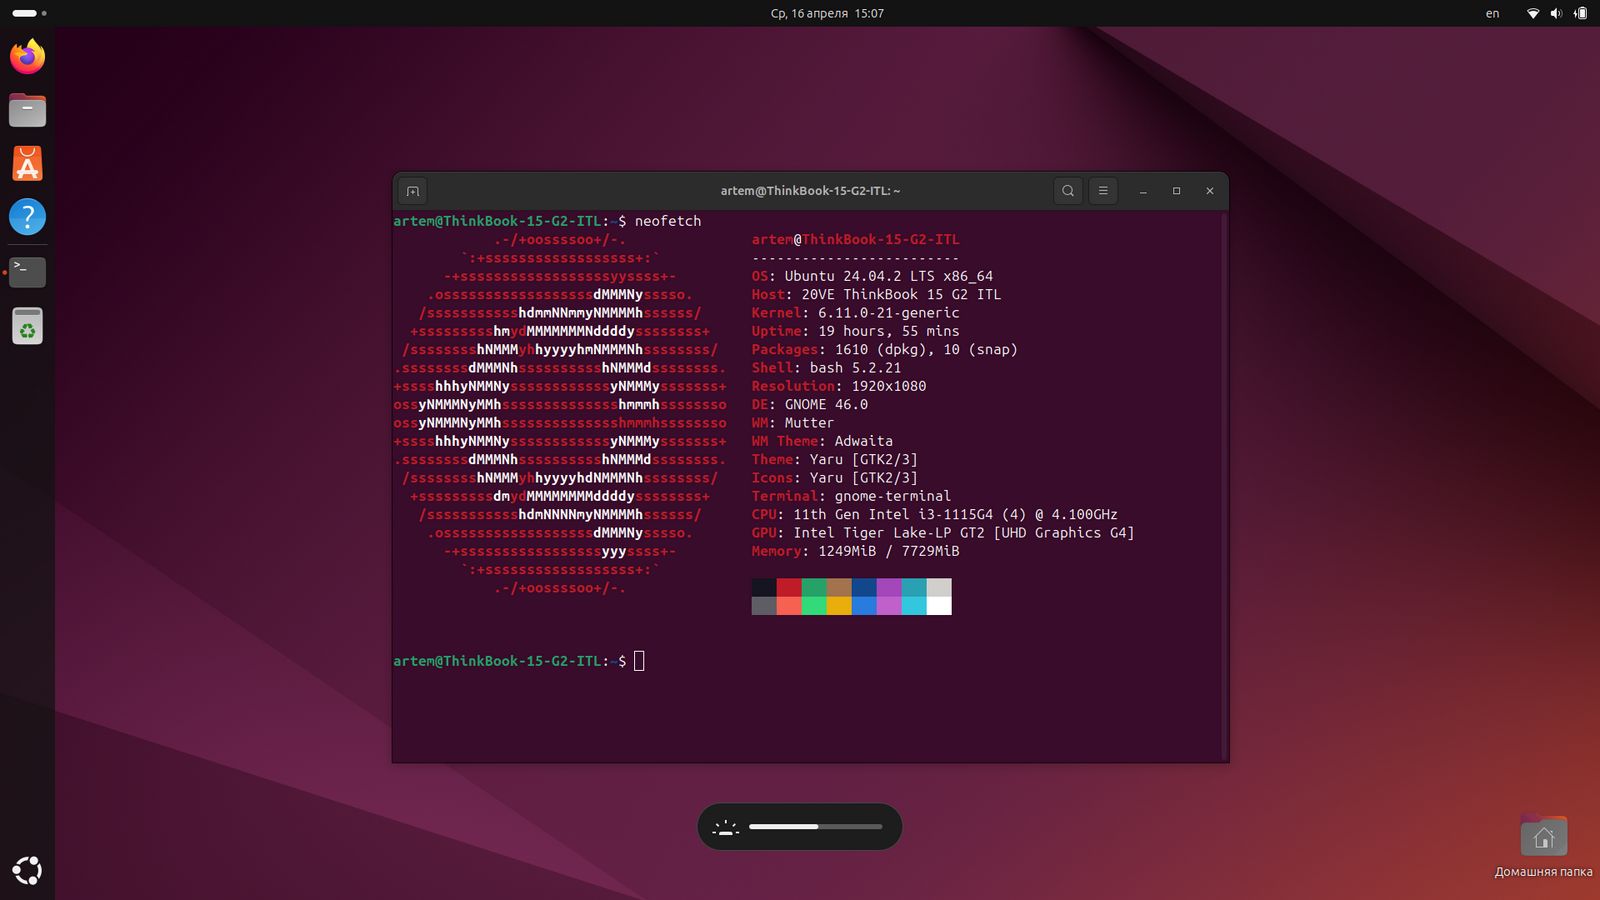Open system menu via the battery icon
1600x900 pixels.
[1580, 13]
